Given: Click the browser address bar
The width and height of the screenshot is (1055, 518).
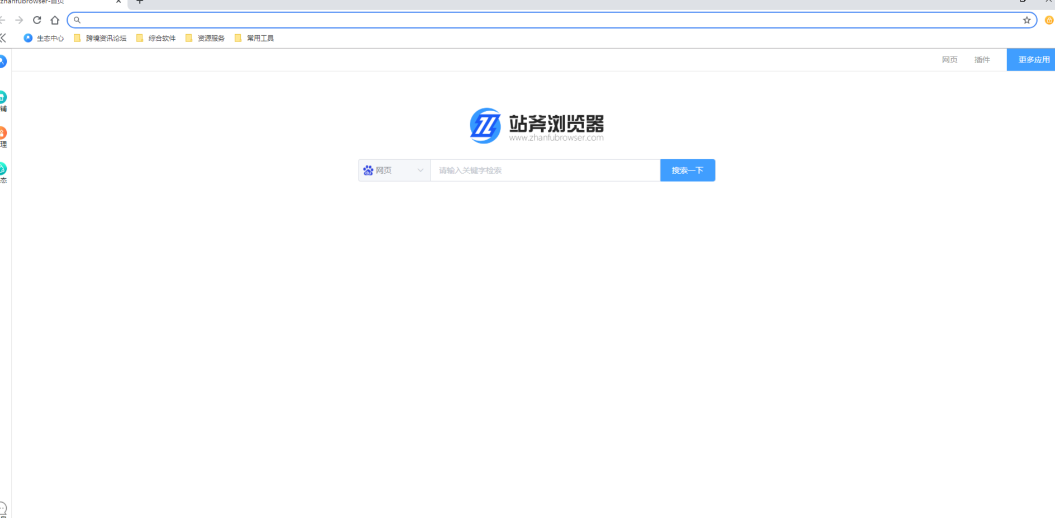Looking at the screenshot, I should [552, 20].
